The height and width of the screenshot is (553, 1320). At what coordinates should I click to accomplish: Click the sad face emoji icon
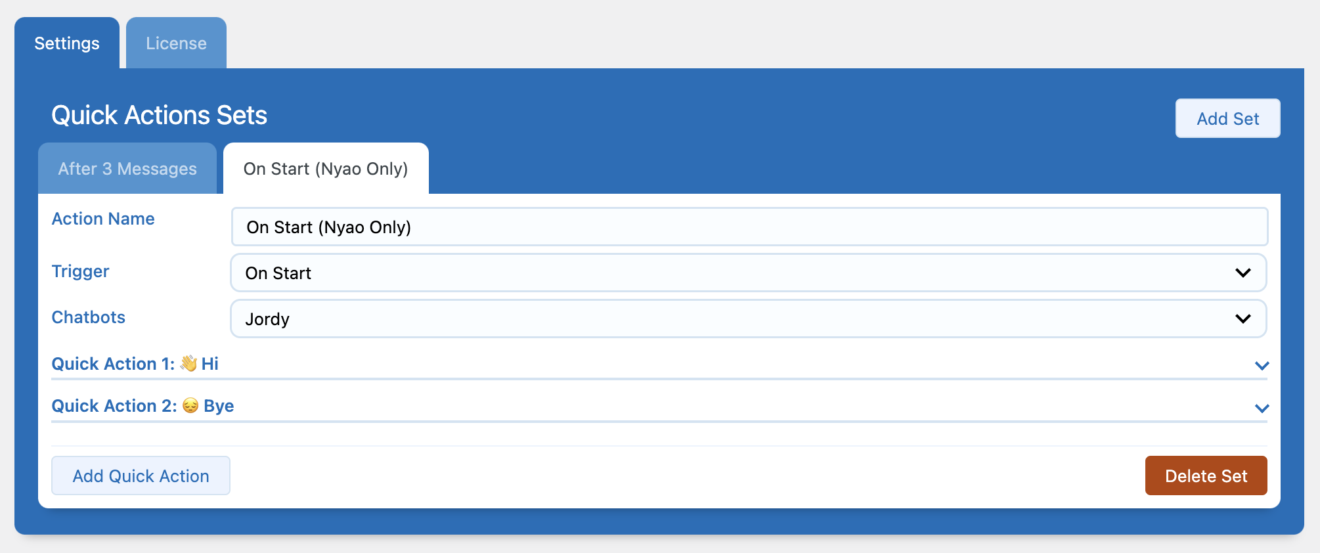point(191,406)
